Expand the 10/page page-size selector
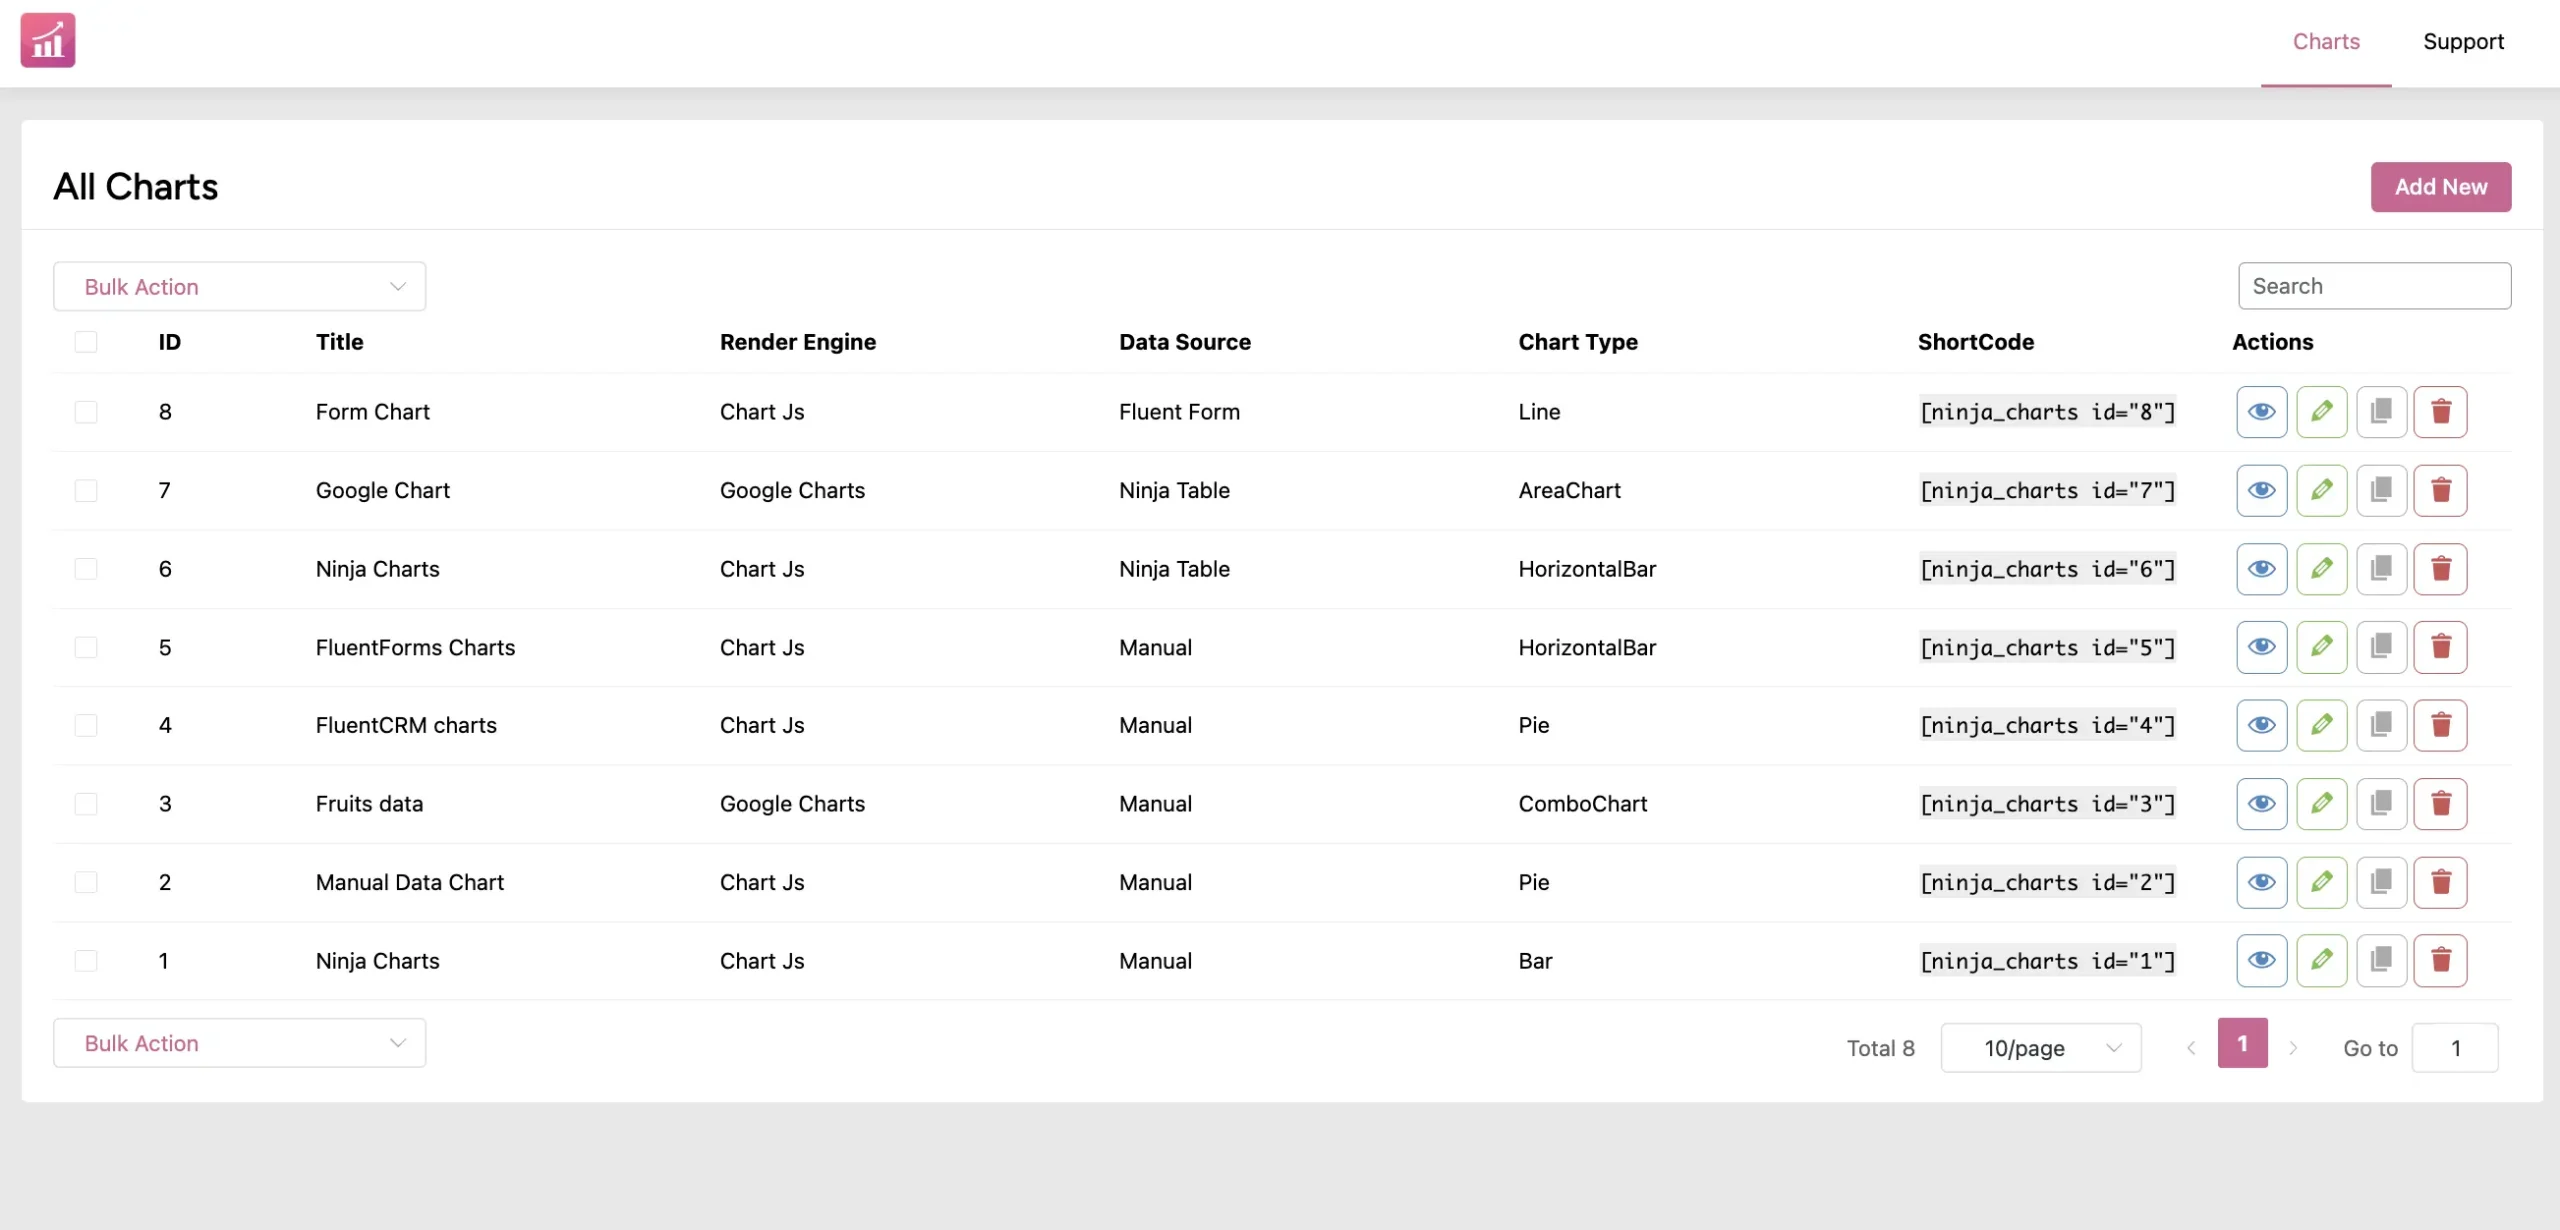This screenshot has width=2560, height=1230. click(x=2040, y=1047)
